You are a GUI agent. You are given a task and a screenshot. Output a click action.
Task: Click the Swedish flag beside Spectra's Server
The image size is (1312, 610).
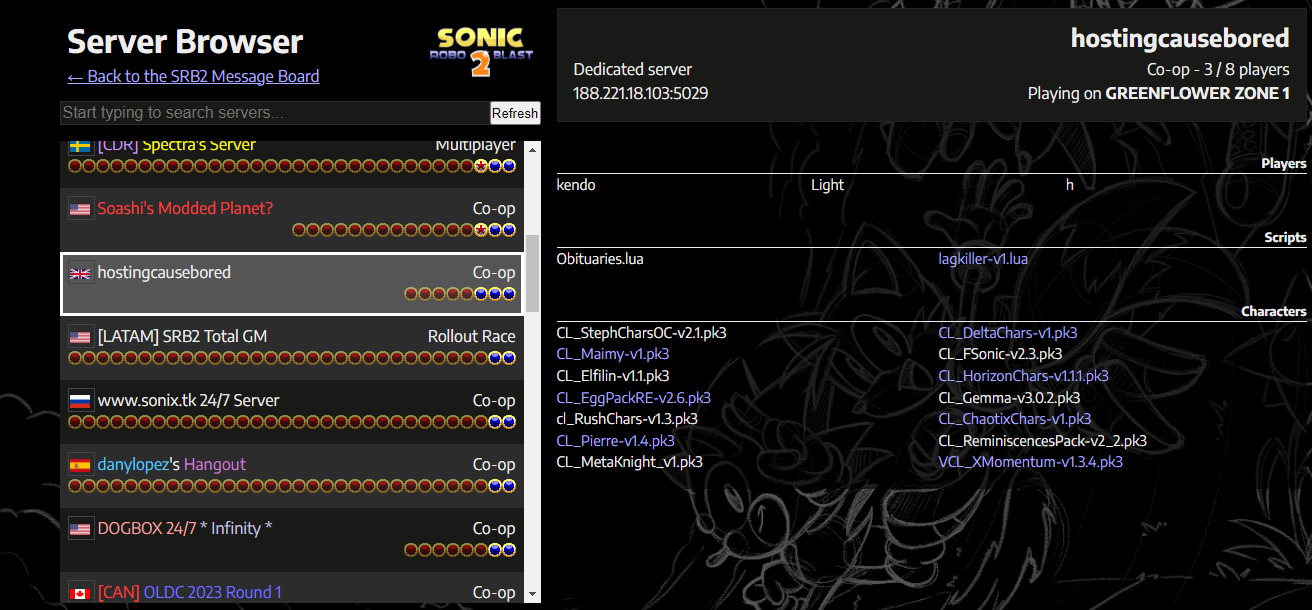pos(81,146)
